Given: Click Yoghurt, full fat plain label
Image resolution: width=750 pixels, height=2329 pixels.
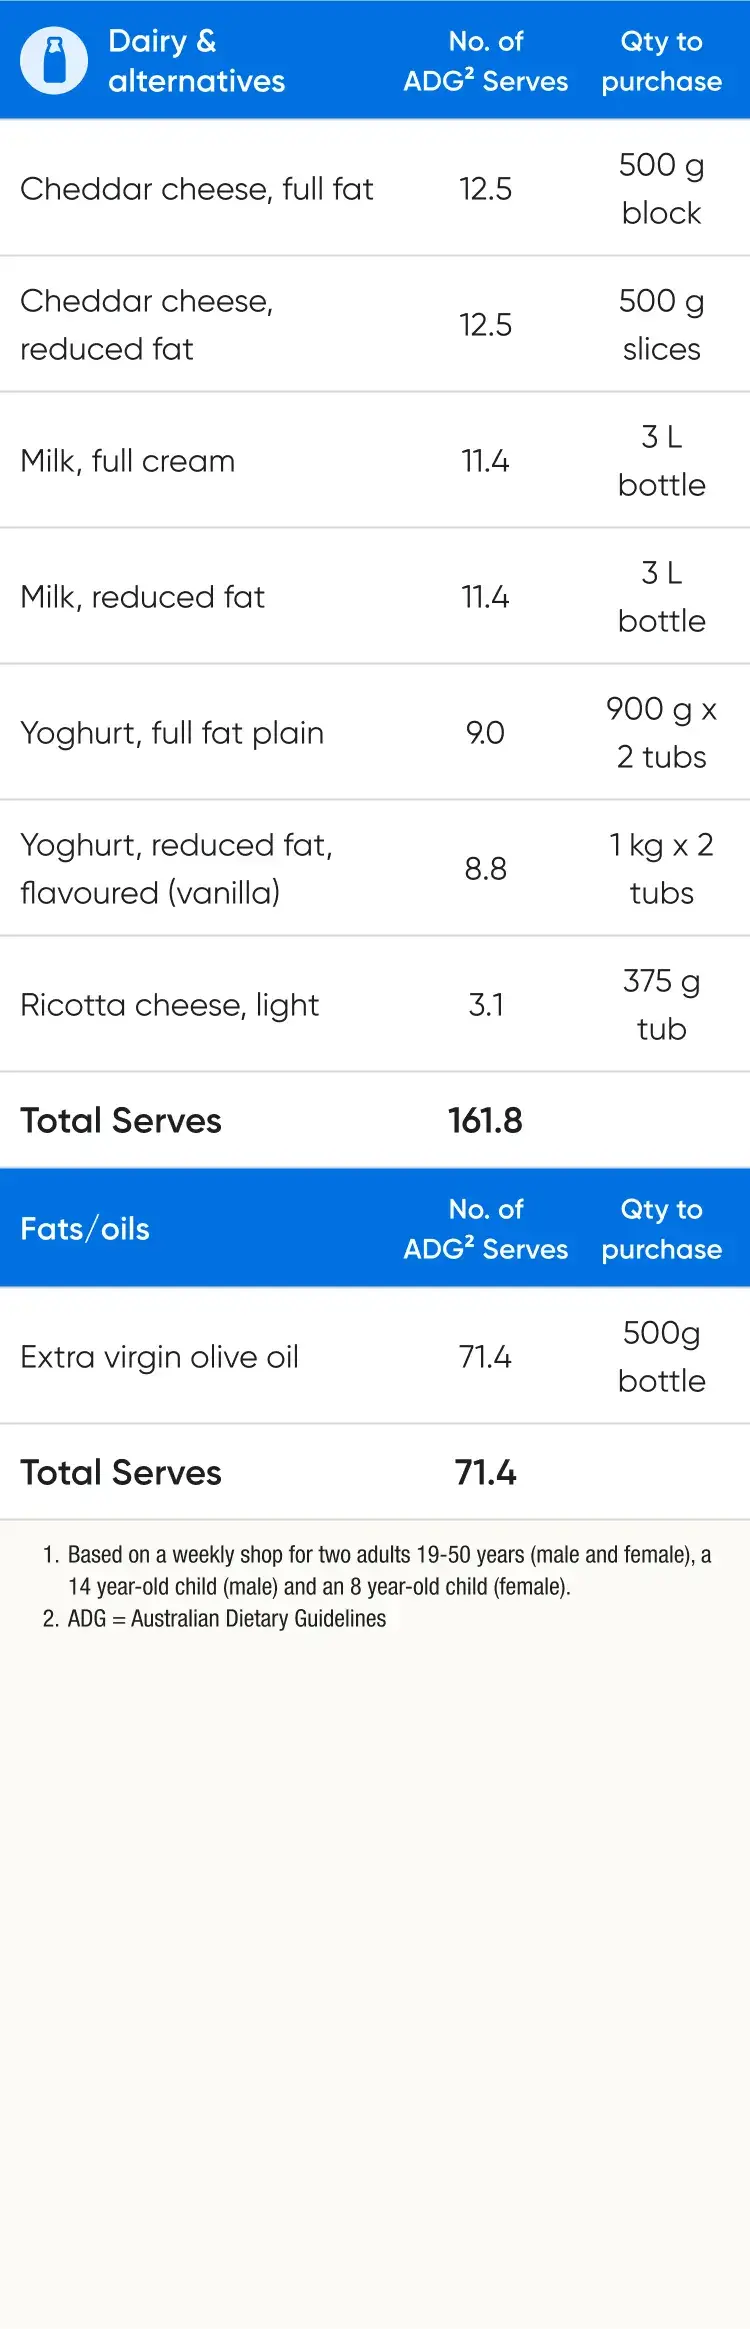Looking at the screenshot, I should (x=172, y=733).
